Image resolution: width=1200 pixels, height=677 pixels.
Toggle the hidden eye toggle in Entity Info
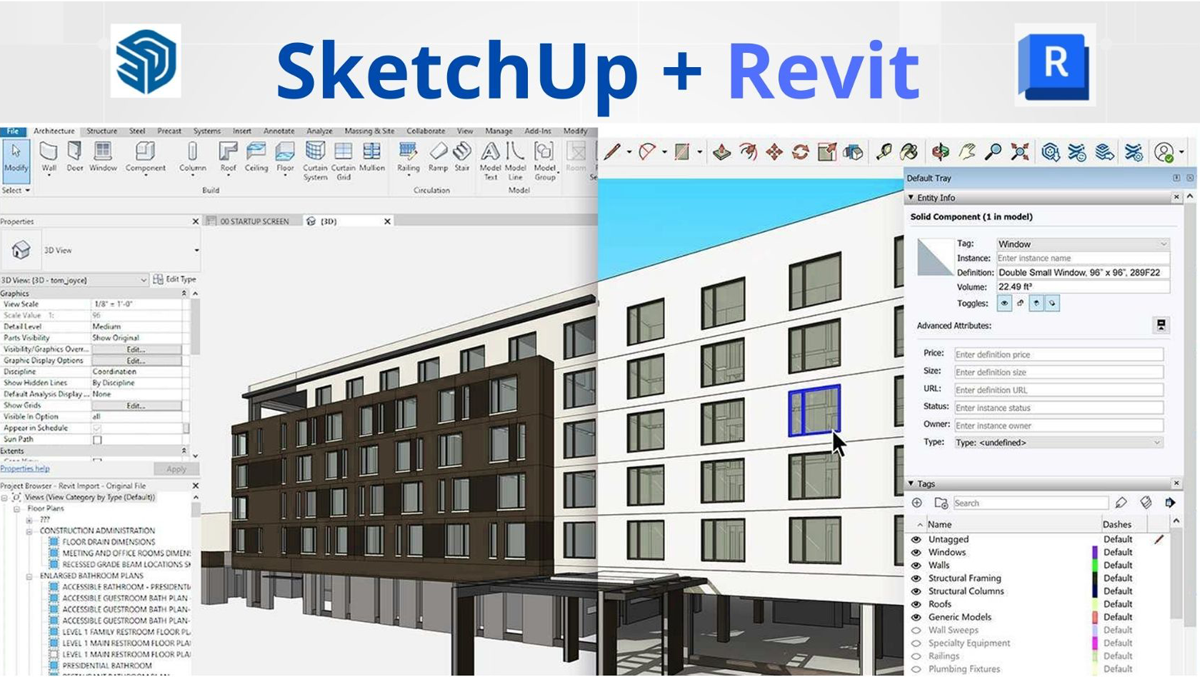(x=1004, y=303)
